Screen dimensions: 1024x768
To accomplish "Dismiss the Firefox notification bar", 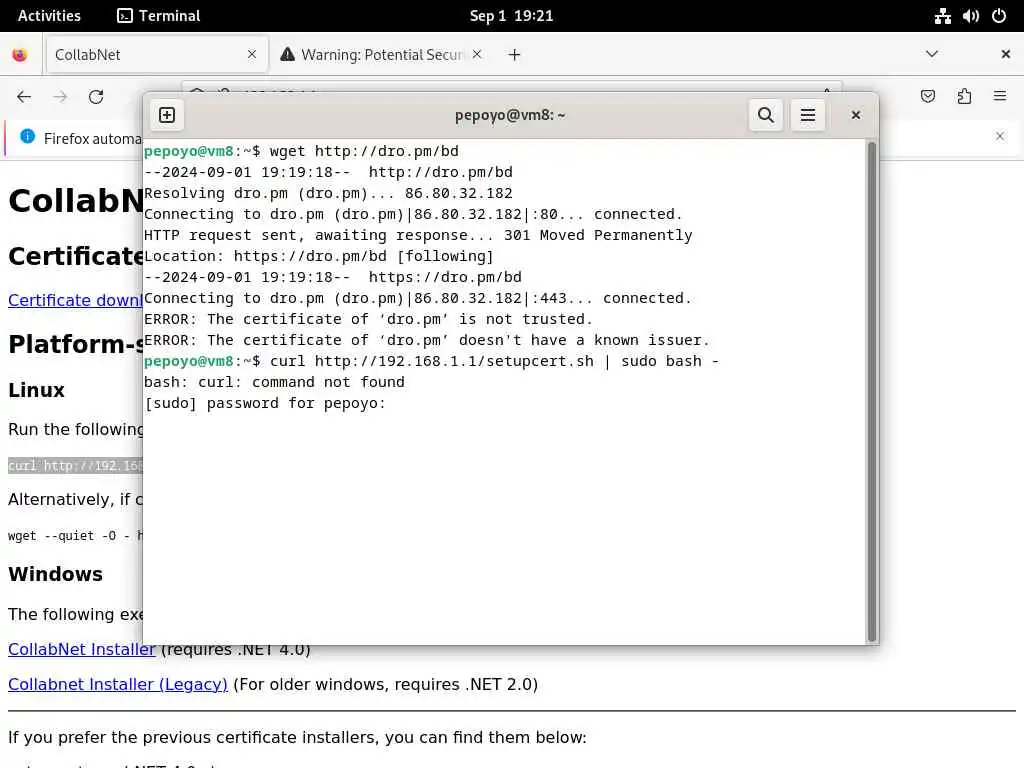I will point(1000,136).
